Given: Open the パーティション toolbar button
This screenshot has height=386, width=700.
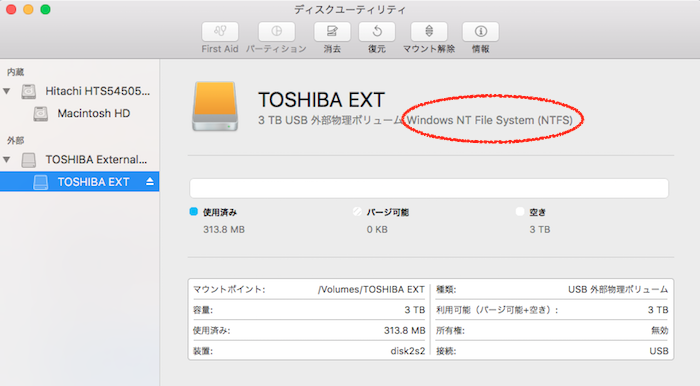Looking at the screenshot, I should pyautogui.click(x=276, y=32).
